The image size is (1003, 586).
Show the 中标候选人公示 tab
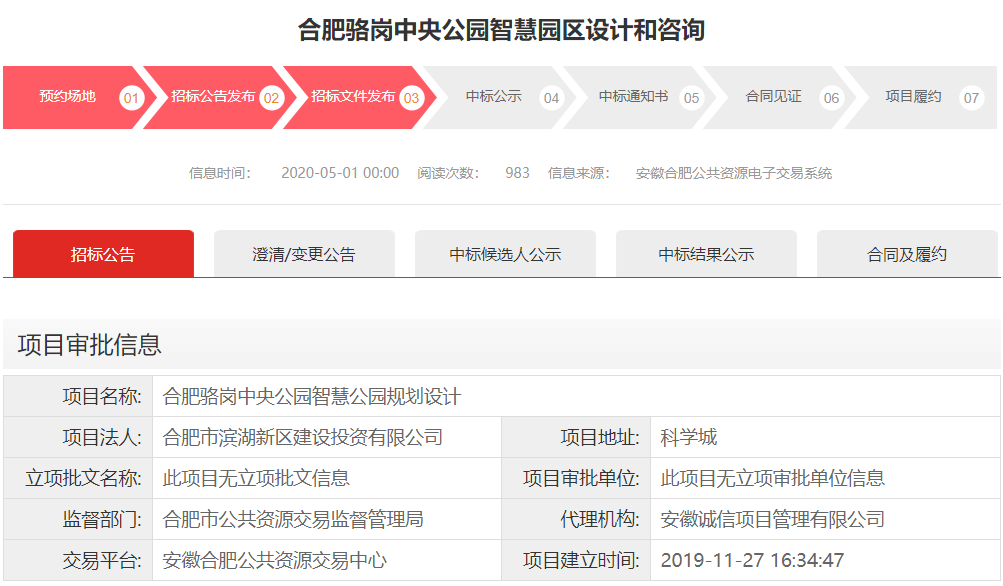[x=505, y=254]
